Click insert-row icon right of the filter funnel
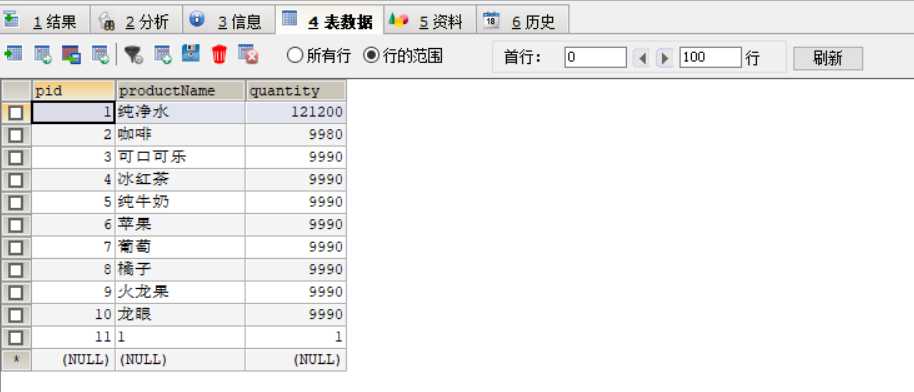This screenshot has height=392, width=914. 162,54
